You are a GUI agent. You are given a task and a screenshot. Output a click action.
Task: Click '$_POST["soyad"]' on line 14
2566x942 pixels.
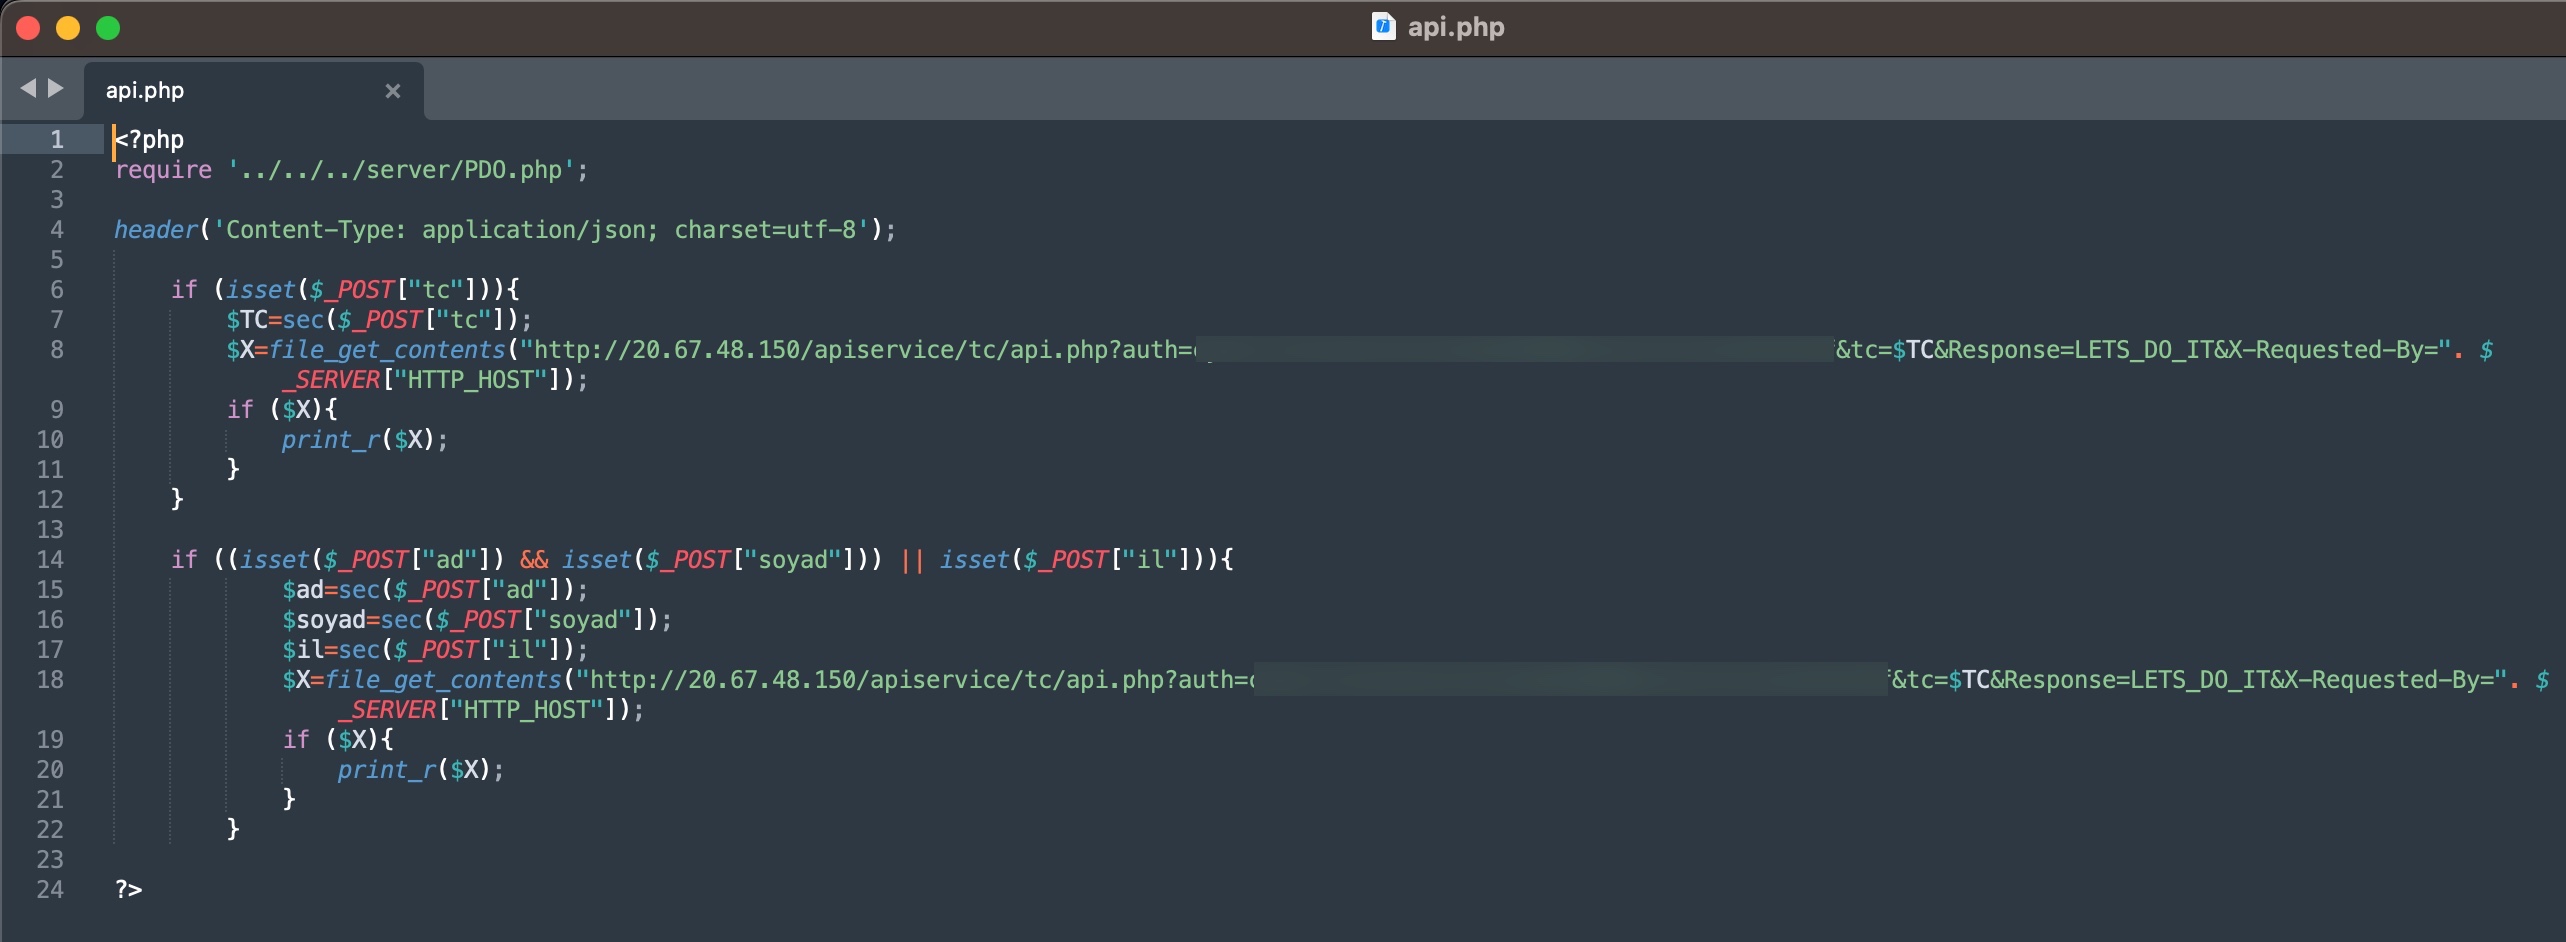[x=751, y=560]
